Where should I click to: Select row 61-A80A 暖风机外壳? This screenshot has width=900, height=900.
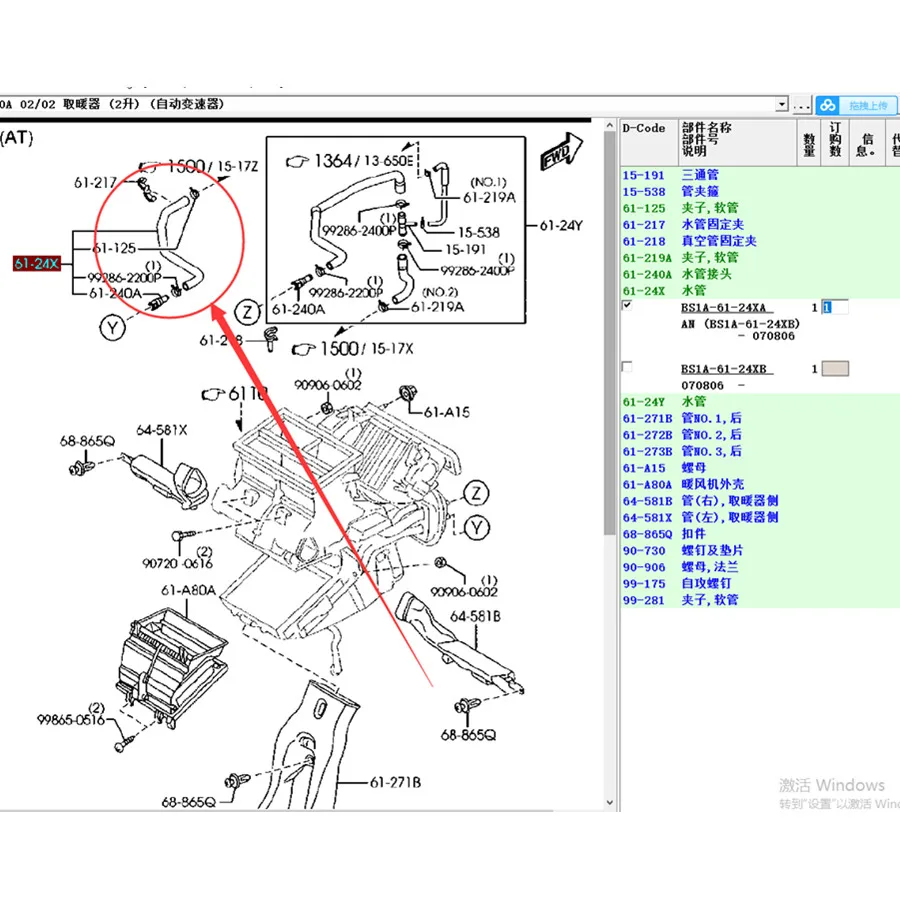tap(760, 484)
